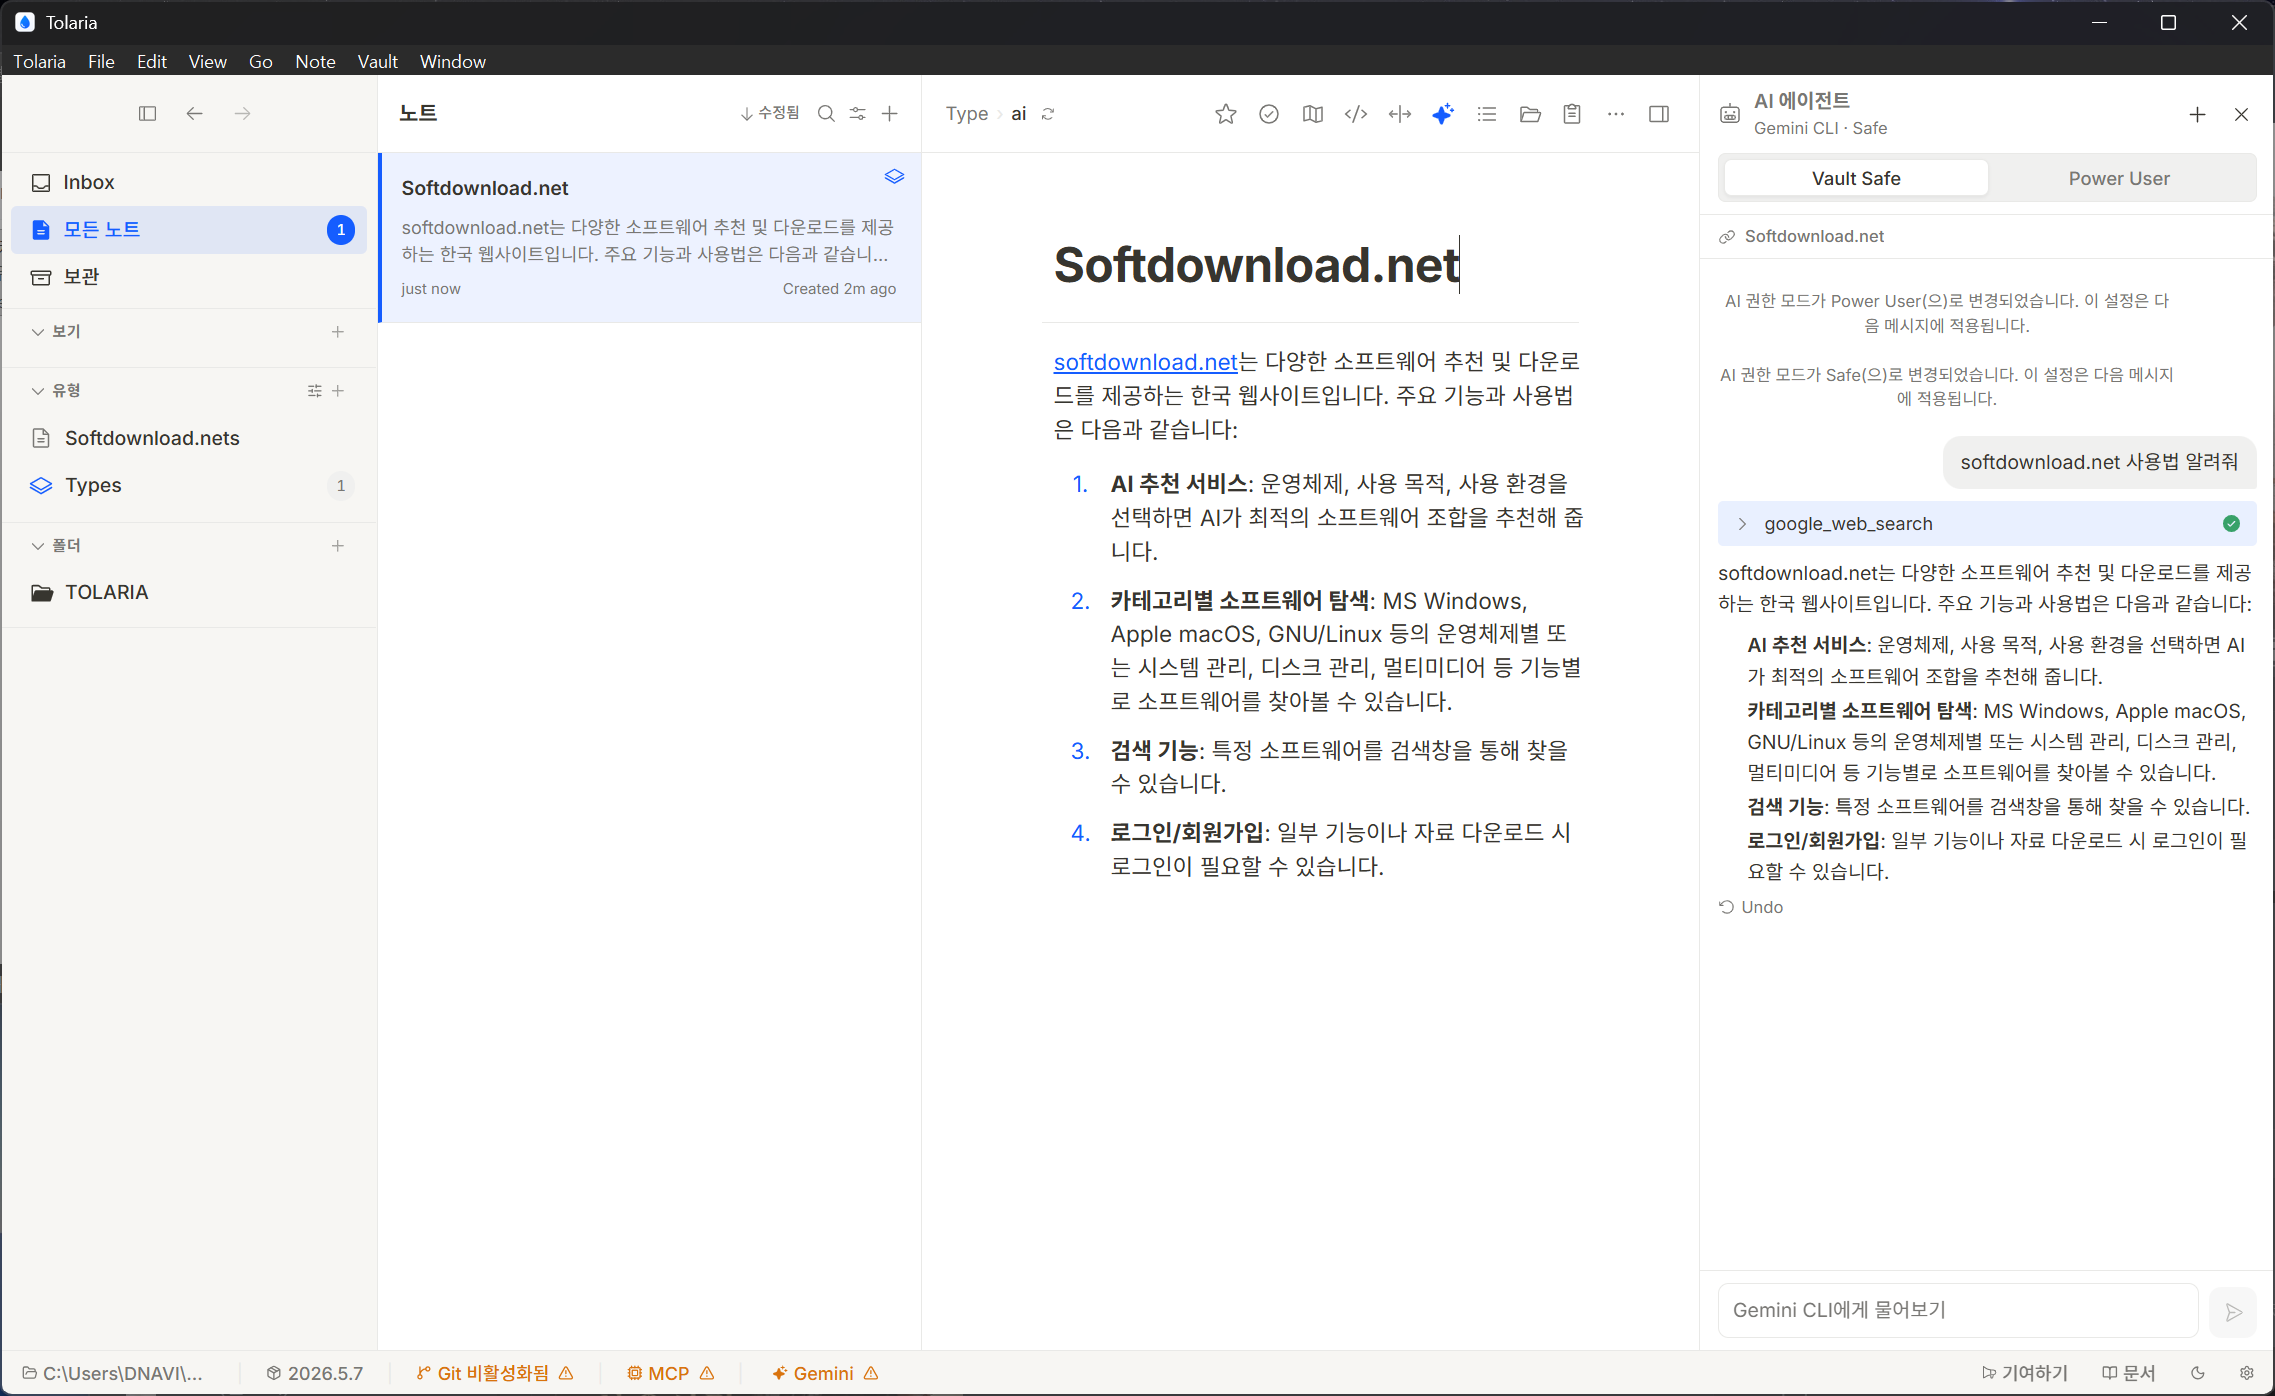Show the table of contents list icon

pyautogui.click(x=1487, y=114)
